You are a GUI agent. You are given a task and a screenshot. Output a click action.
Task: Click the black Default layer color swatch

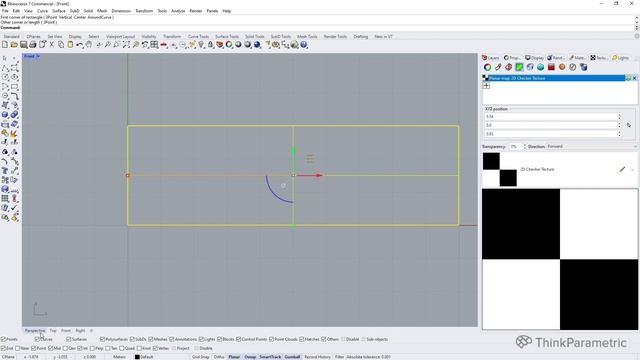pos(137,357)
